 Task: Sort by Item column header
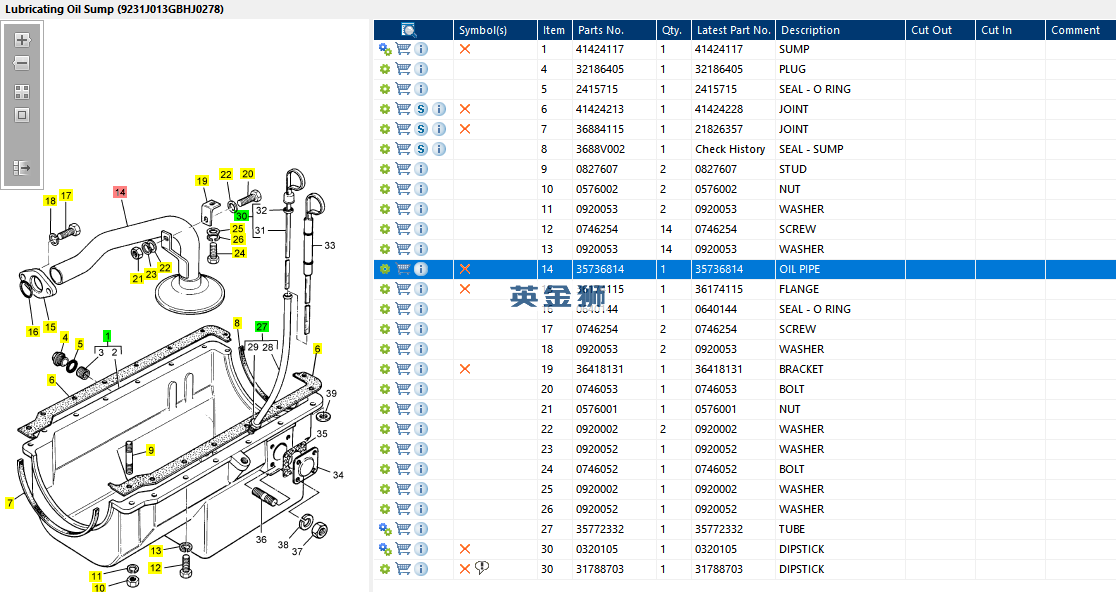click(554, 30)
